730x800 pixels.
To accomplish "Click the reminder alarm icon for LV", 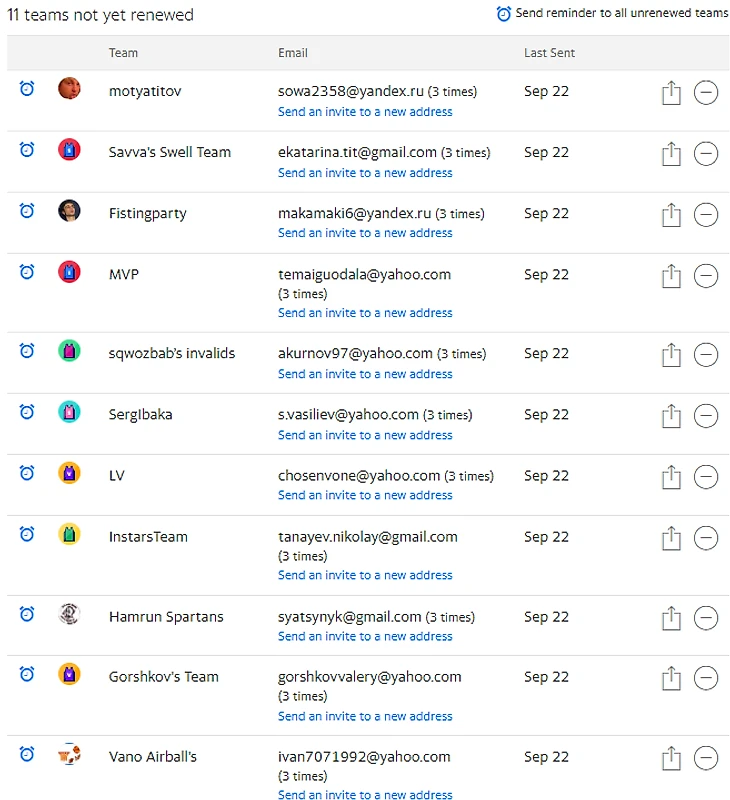I will tap(27, 473).
